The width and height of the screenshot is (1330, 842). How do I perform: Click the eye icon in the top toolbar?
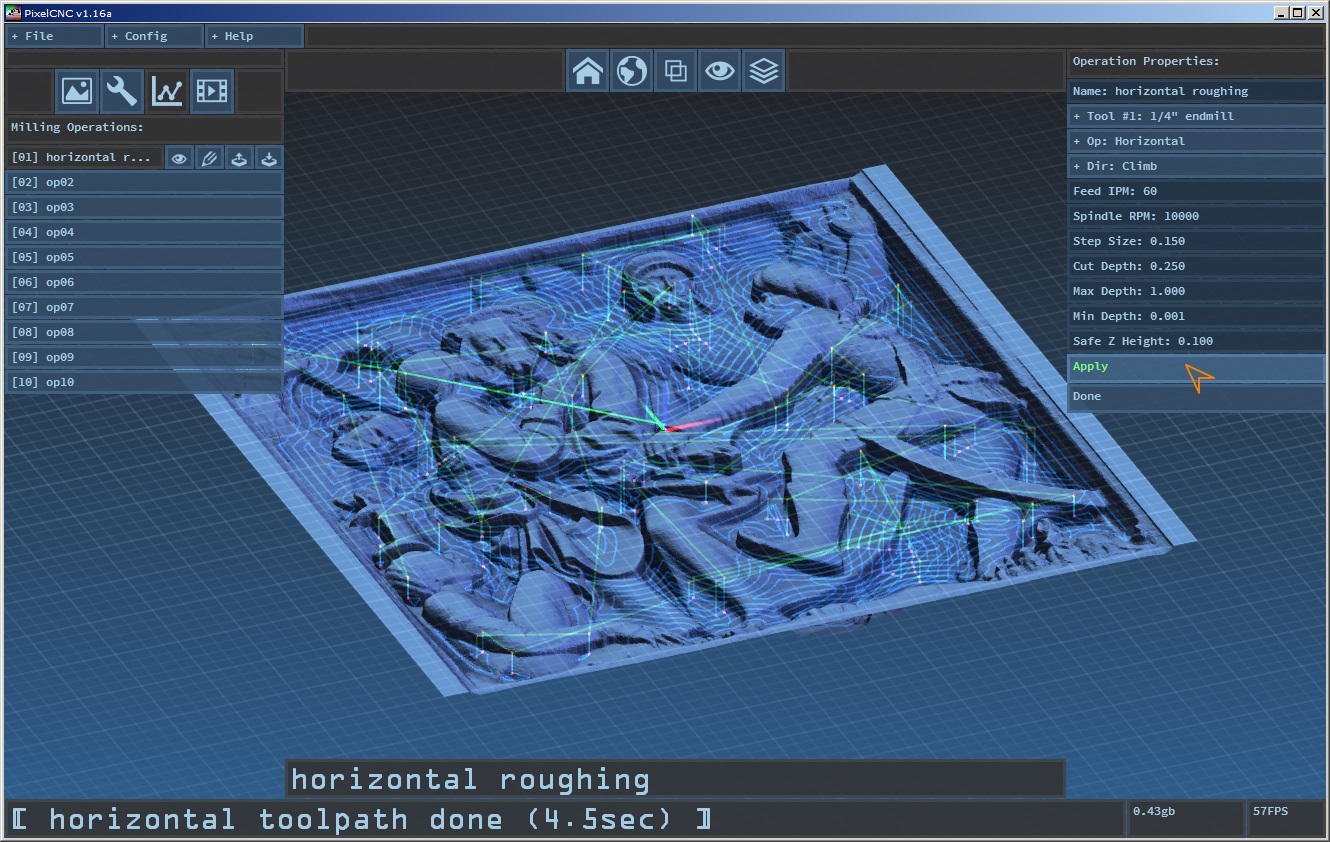[x=720, y=71]
